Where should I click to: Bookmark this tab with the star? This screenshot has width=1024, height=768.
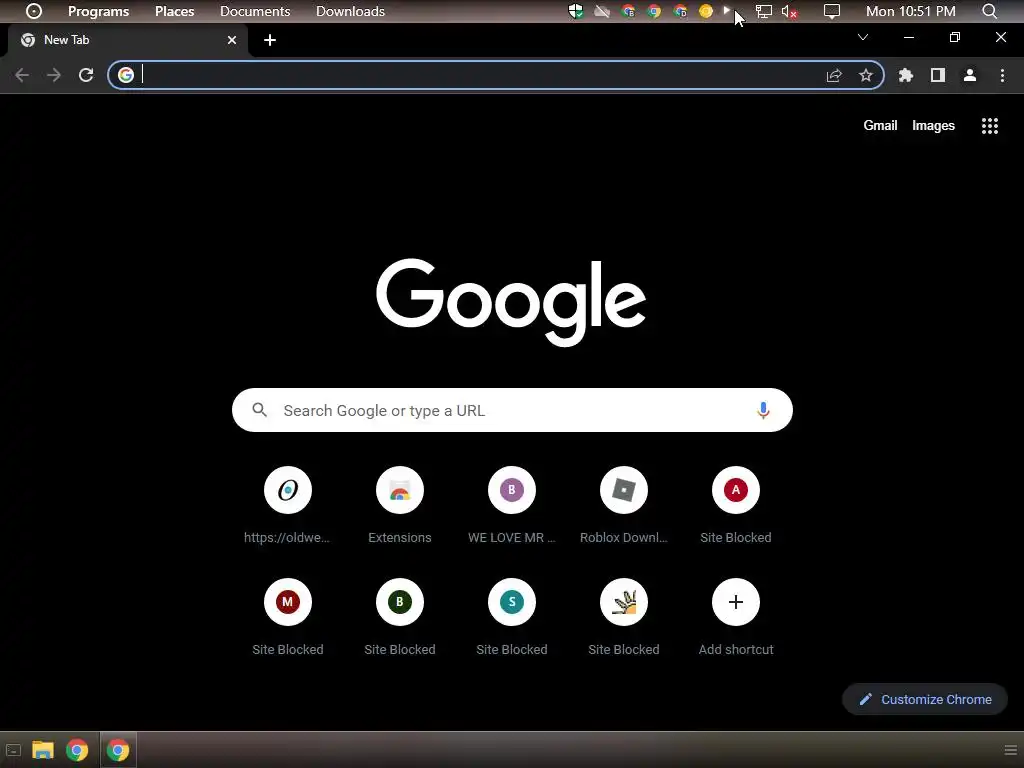coord(865,75)
